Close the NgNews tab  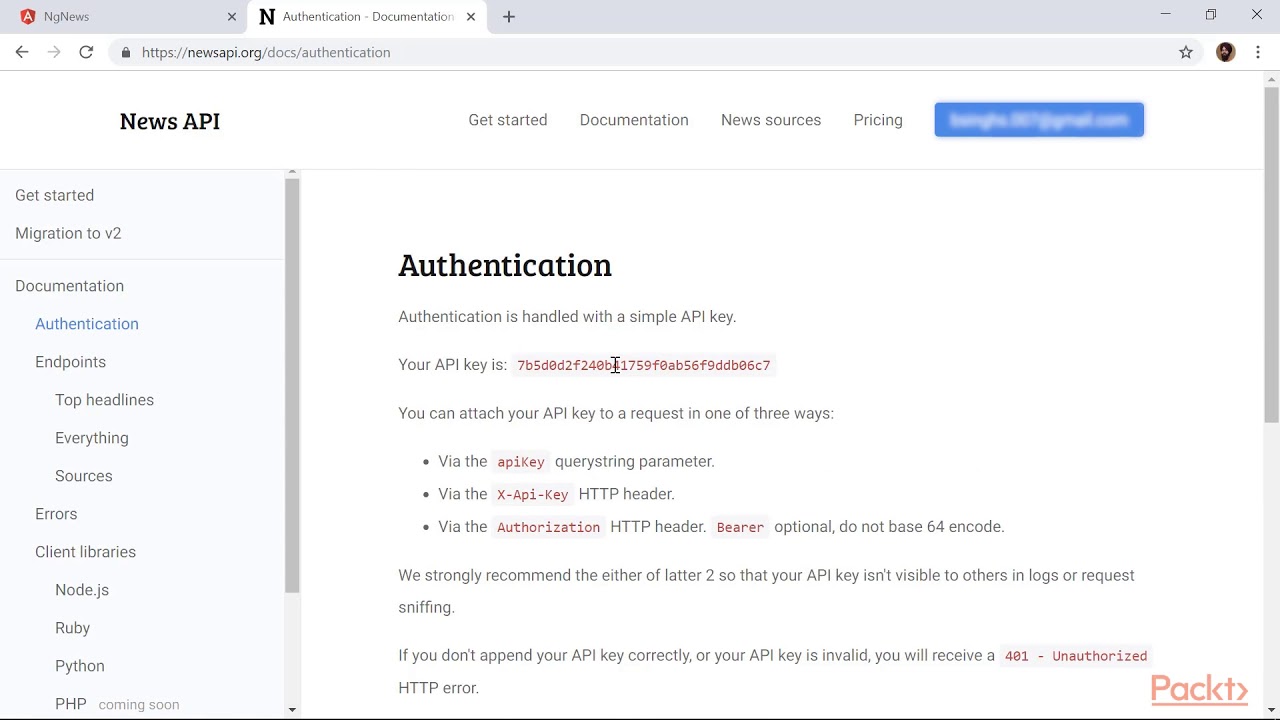coord(232,16)
